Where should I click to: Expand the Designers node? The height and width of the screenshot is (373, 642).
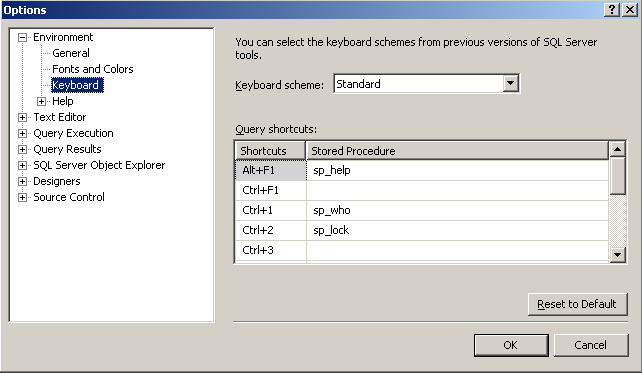tap(23, 181)
